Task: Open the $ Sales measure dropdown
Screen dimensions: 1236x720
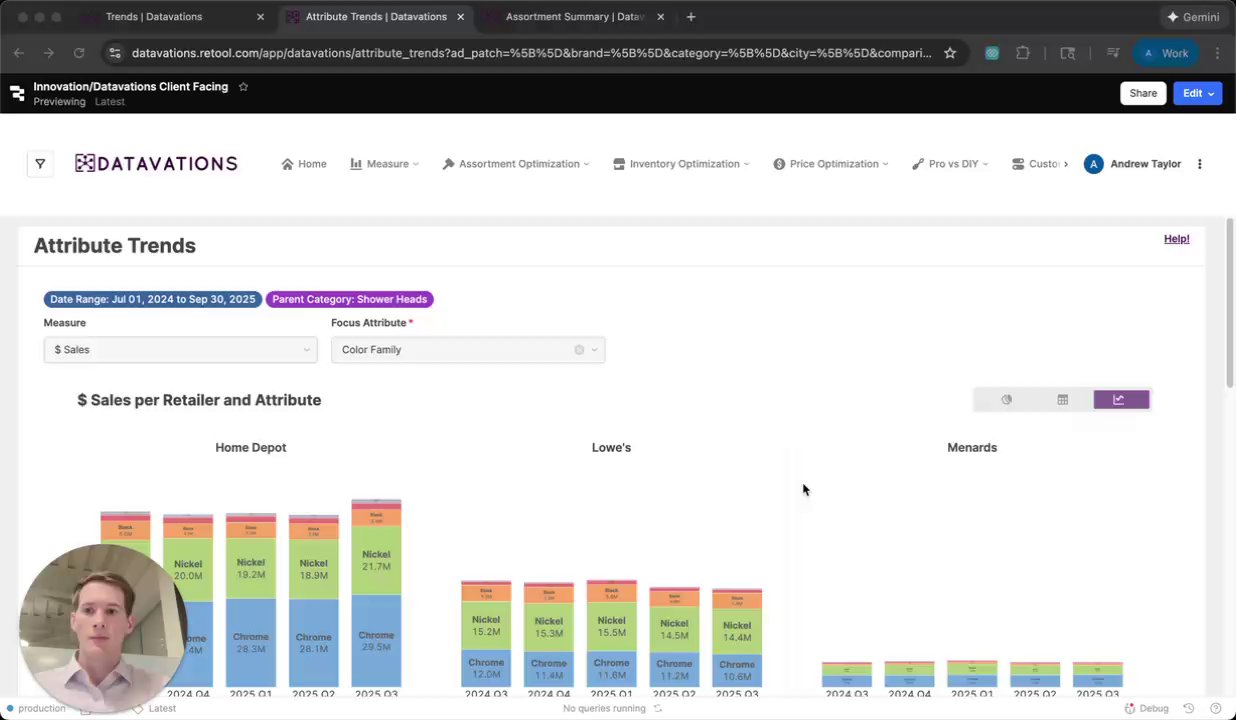Action: [x=180, y=350]
